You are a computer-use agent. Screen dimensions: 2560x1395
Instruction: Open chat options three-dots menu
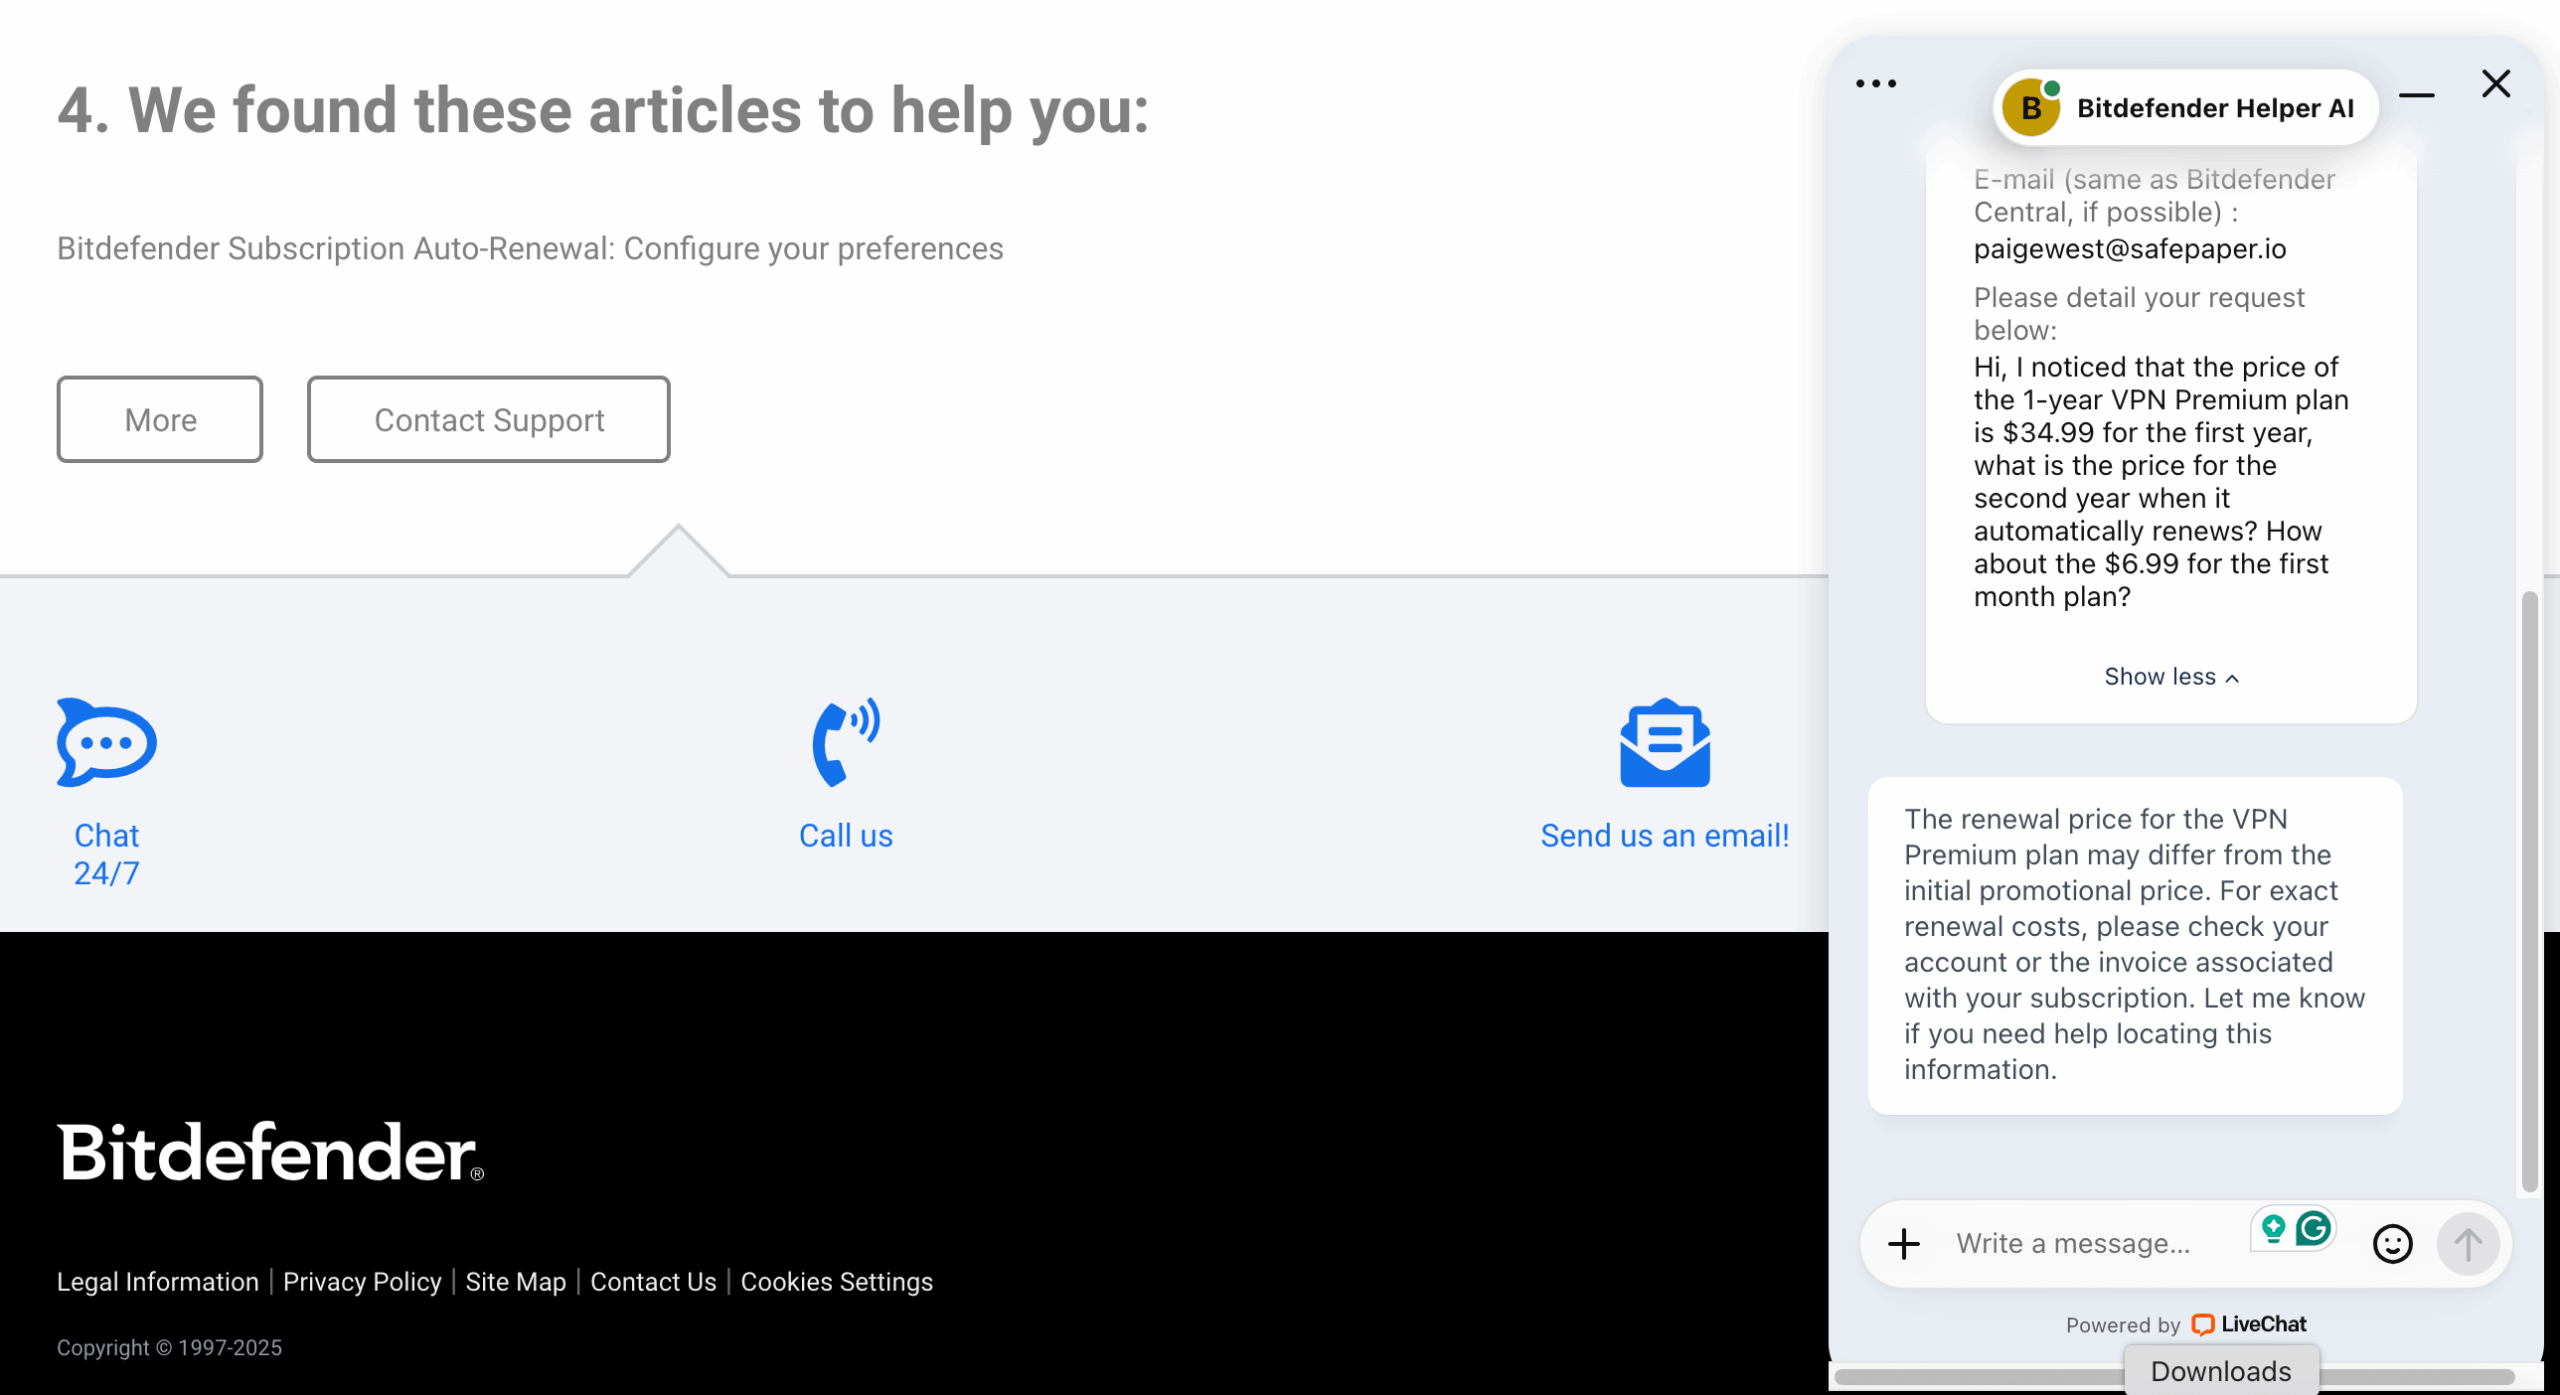point(1876,84)
